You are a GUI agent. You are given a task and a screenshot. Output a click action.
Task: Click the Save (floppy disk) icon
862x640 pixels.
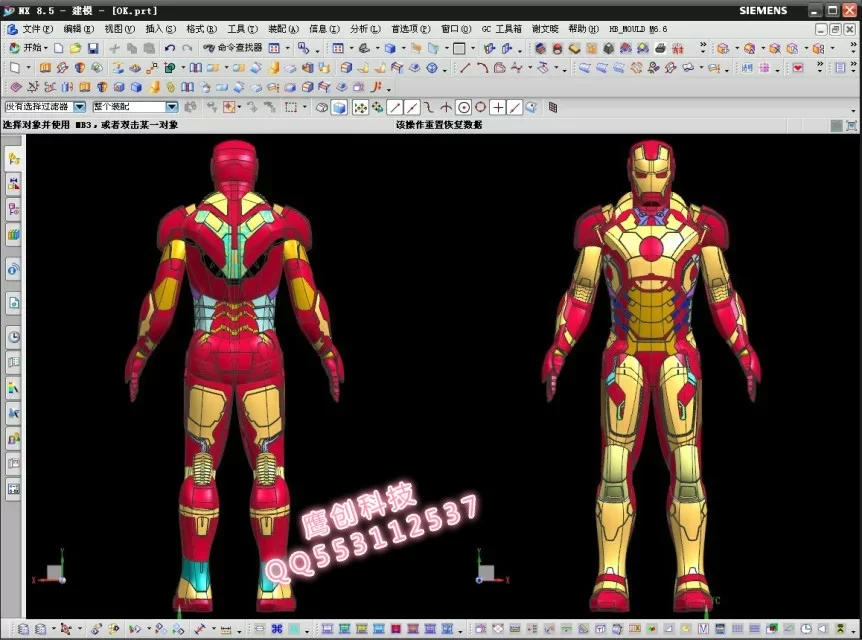tap(93, 48)
